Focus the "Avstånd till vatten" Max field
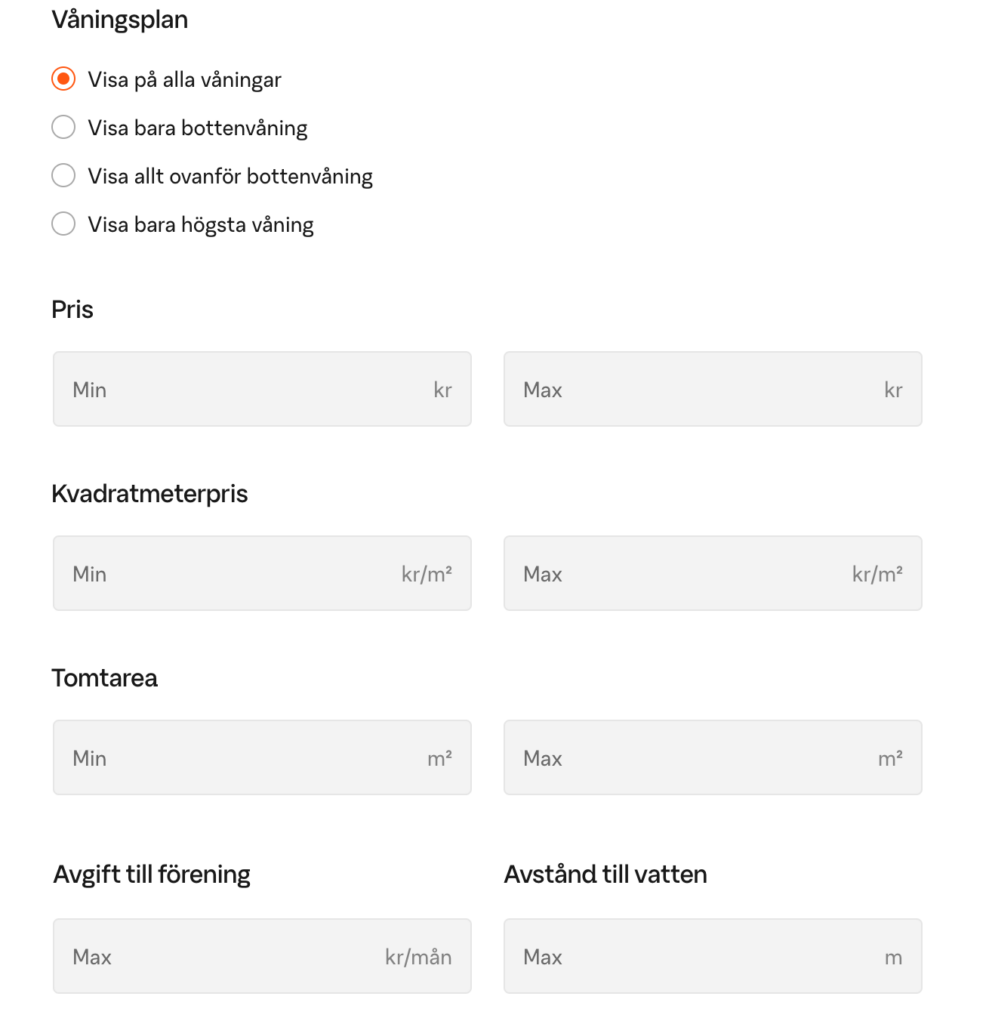The image size is (989, 1024). point(692,957)
